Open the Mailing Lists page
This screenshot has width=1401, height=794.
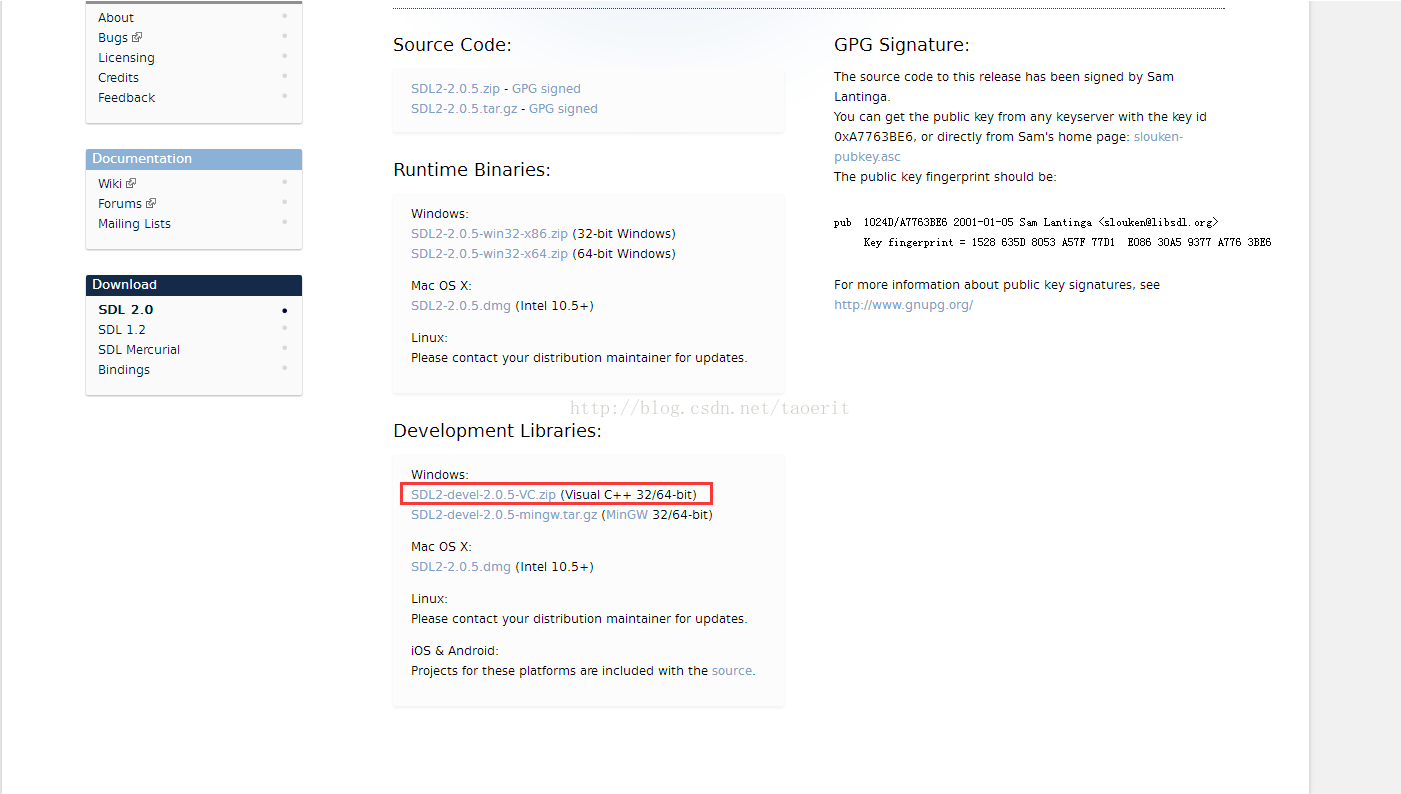click(134, 223)
